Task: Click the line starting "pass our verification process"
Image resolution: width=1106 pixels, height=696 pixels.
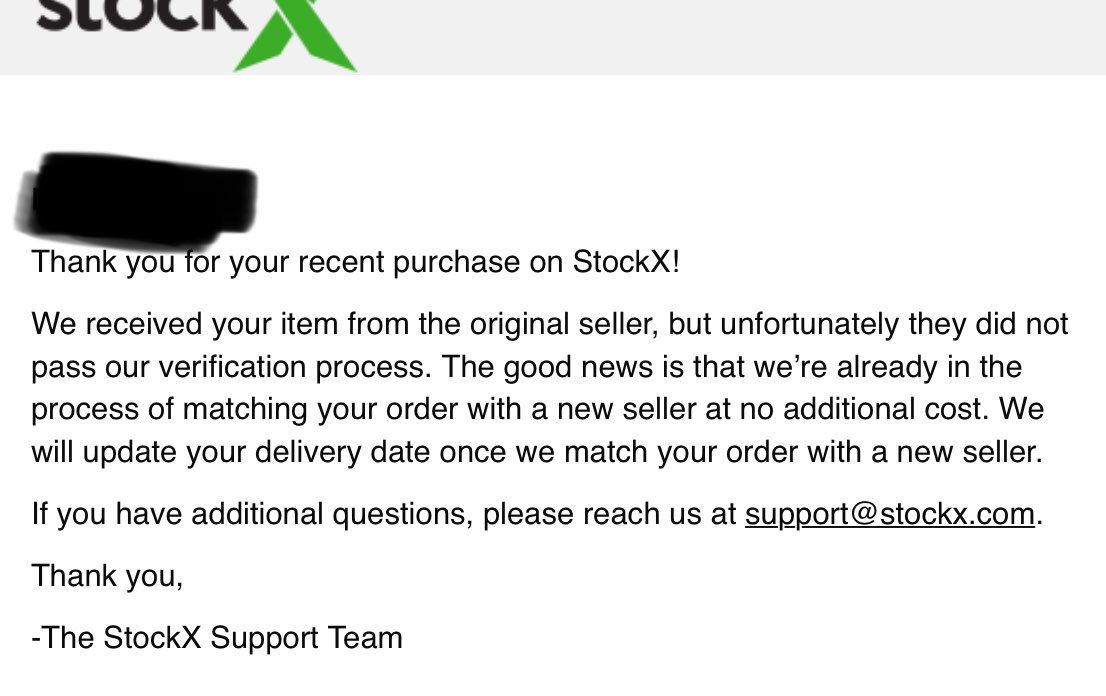Action: click(x=526, y=367)
